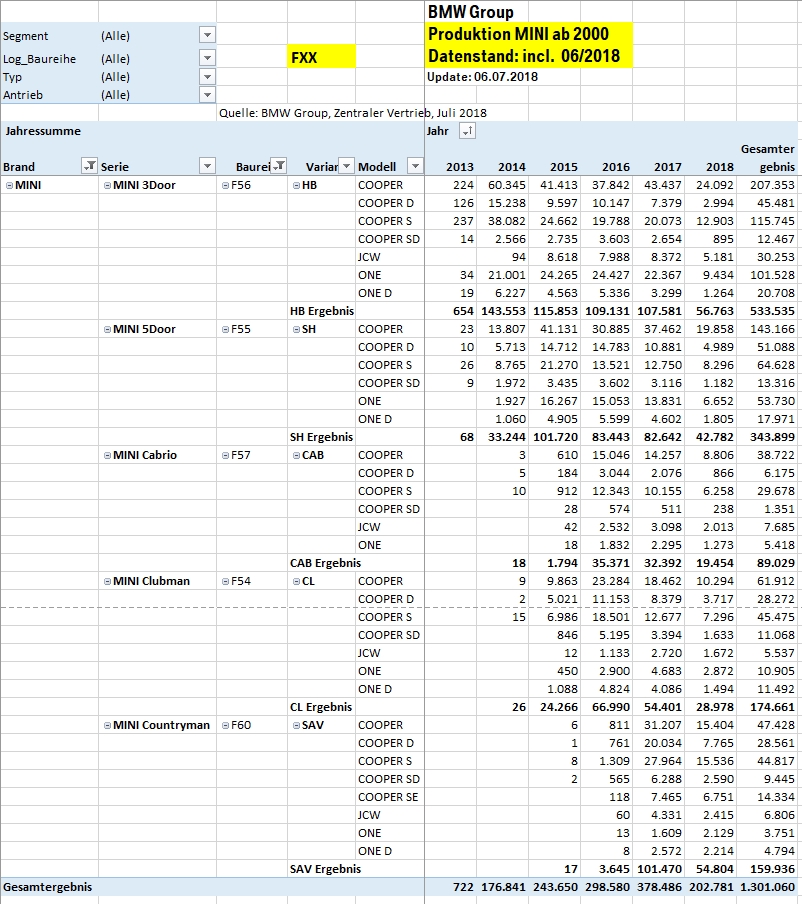
Task: Click the COOPER SE model cell
Action: point(388,797)
